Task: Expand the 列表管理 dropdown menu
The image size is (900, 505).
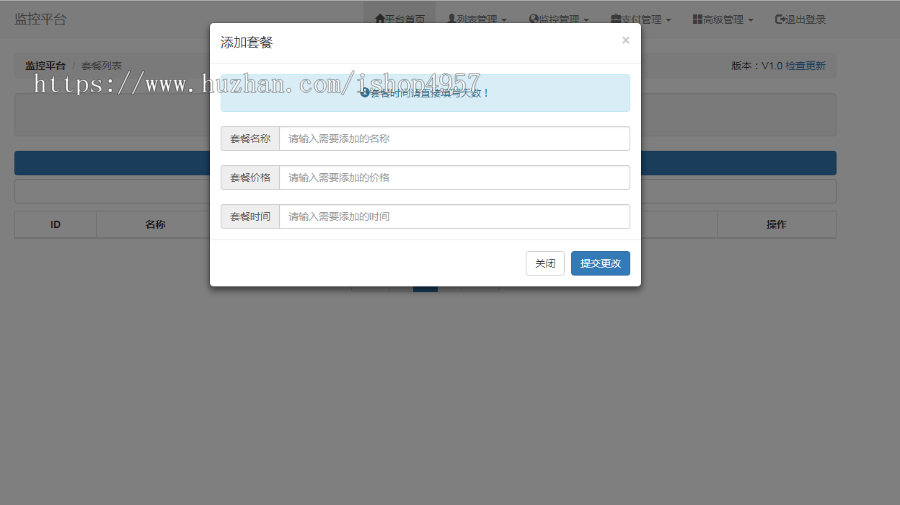Action: click(476, 19)
